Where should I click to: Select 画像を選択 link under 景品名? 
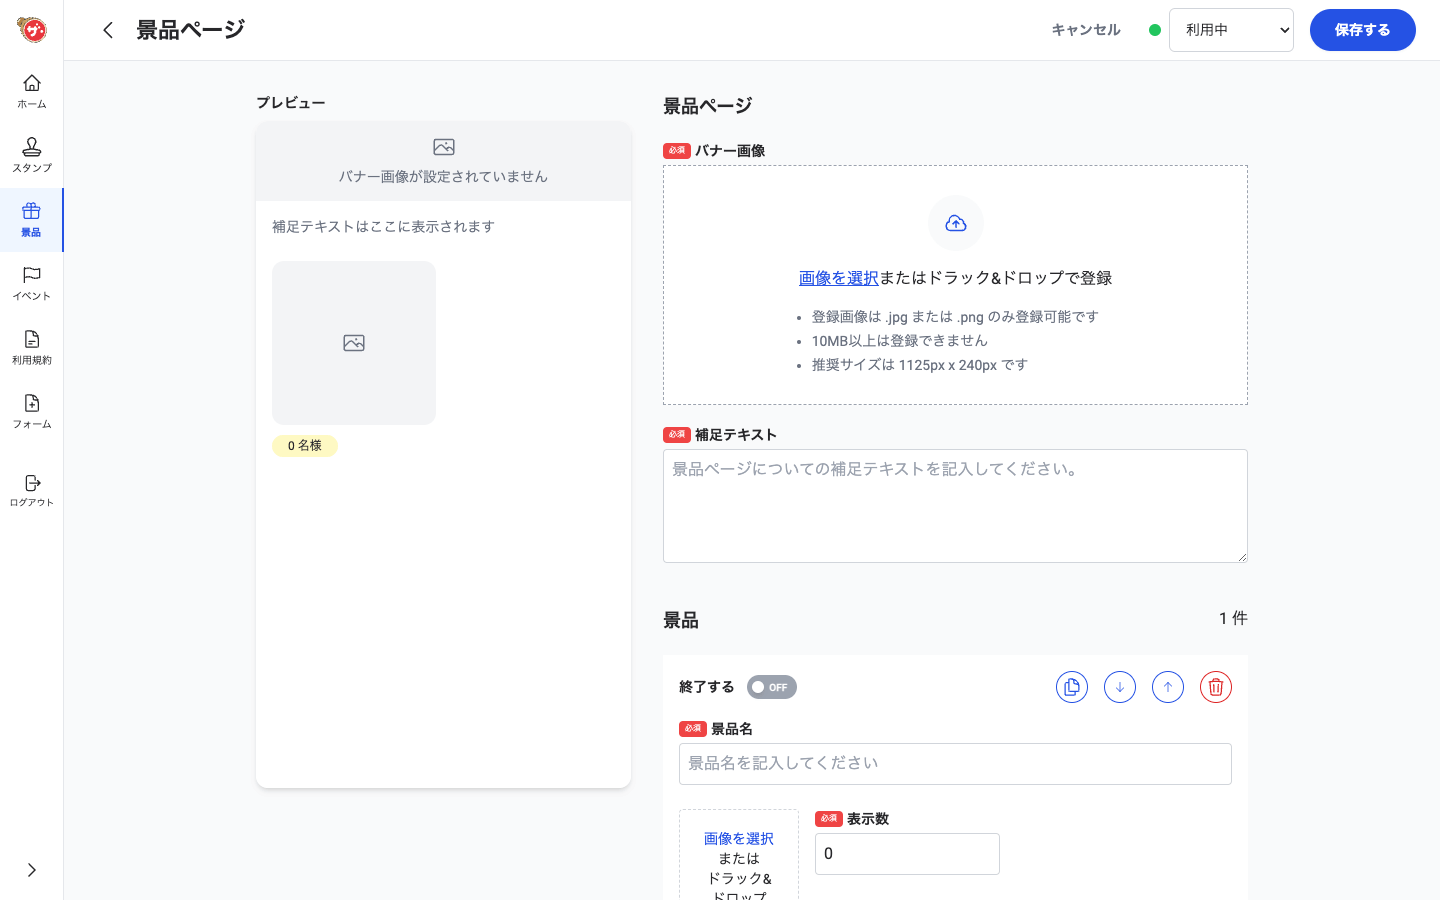tap(738, 838)
